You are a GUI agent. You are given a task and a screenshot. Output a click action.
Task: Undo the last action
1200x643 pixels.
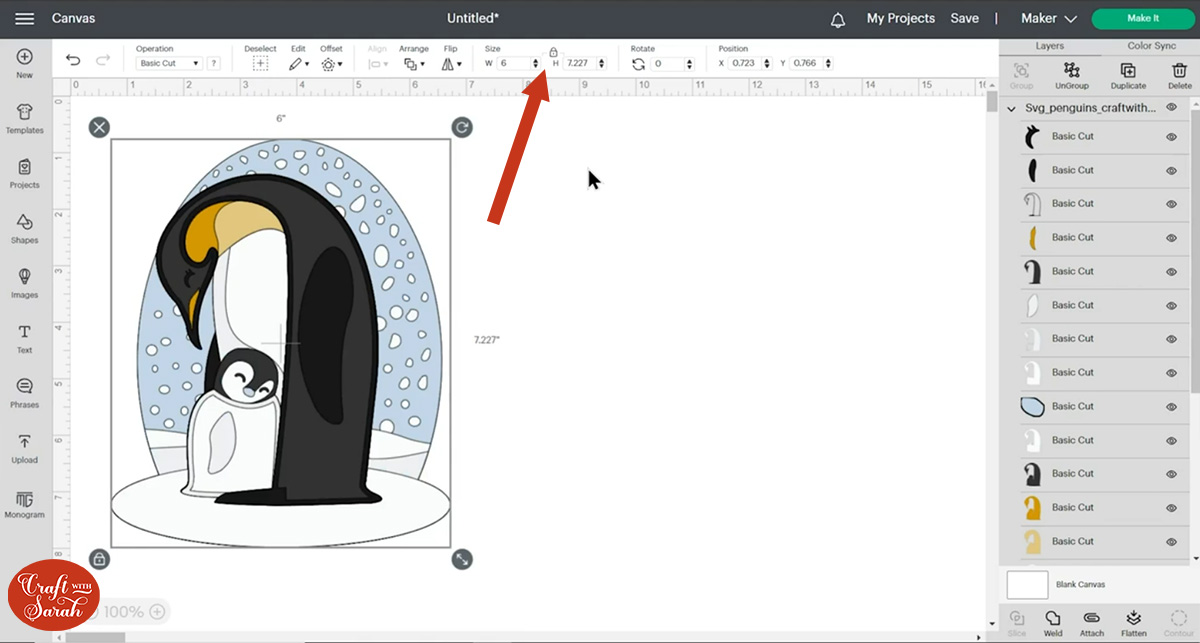(73, 60)
